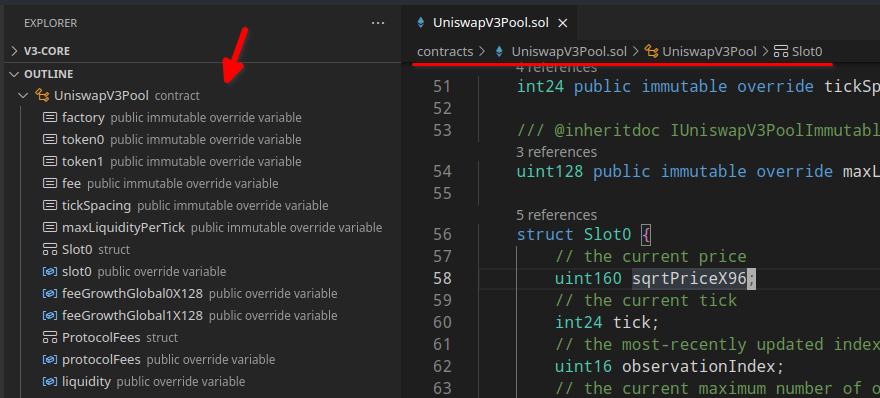Close the UniswapV3Pool.sol tab
Viewport: 880px width, 398px height.
pos(563,23)
